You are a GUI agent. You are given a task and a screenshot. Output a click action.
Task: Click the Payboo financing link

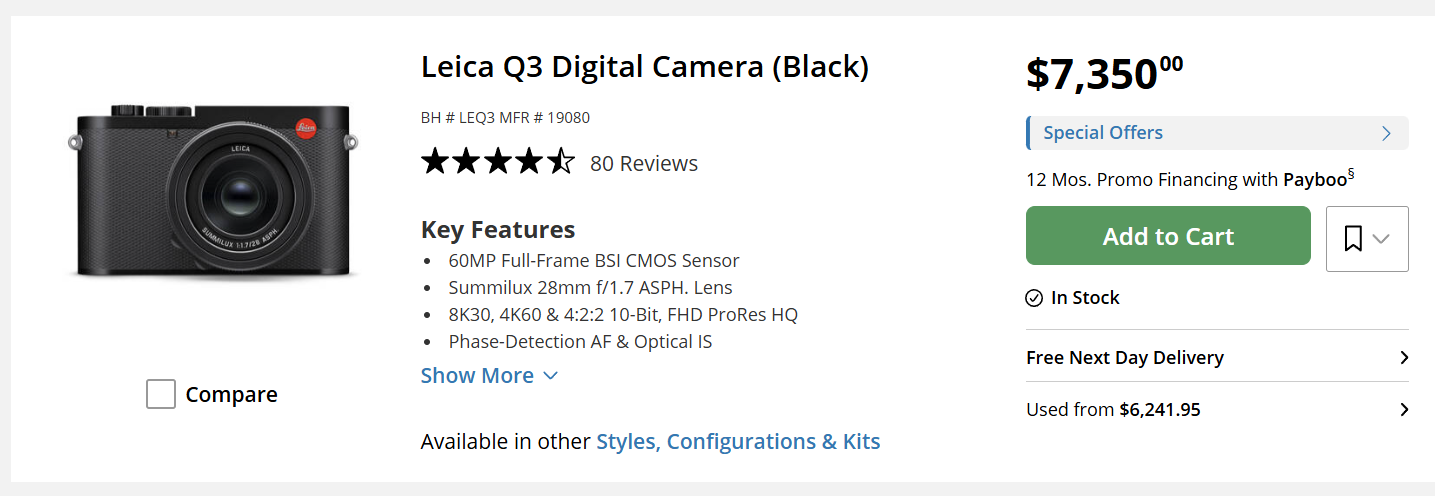click(x=1315, y=180)
